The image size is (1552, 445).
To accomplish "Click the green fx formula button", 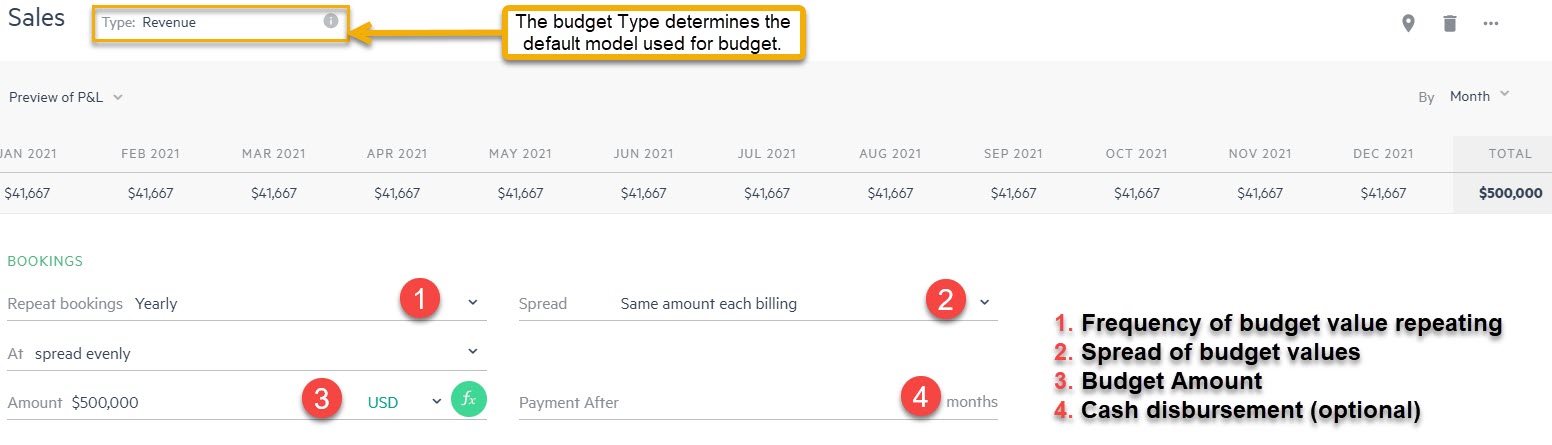I will (x=468, y=401).
